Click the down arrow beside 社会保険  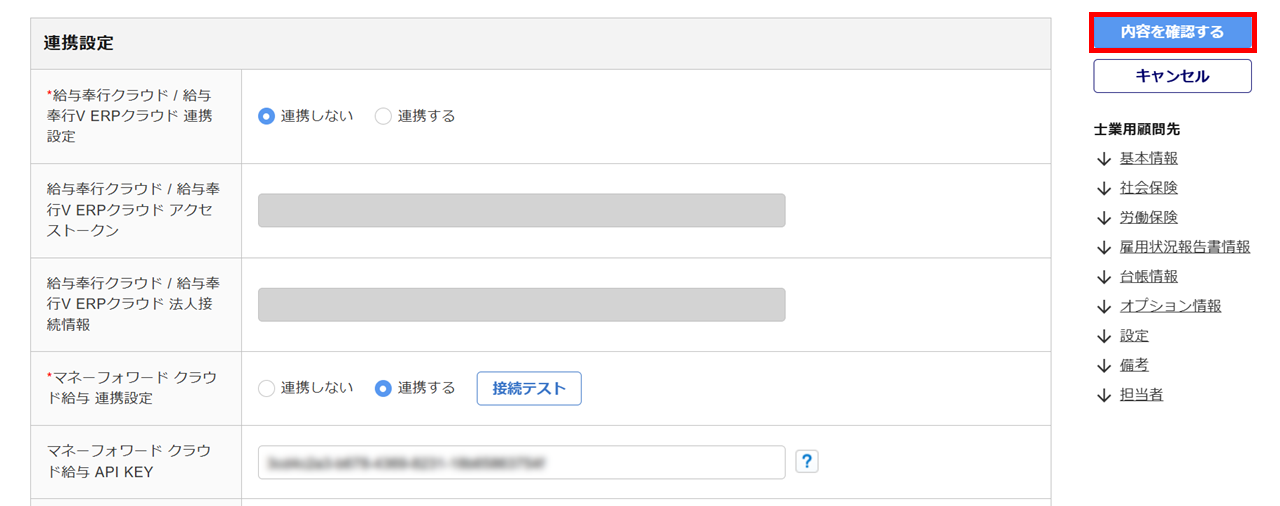[x=1104, y=188]
